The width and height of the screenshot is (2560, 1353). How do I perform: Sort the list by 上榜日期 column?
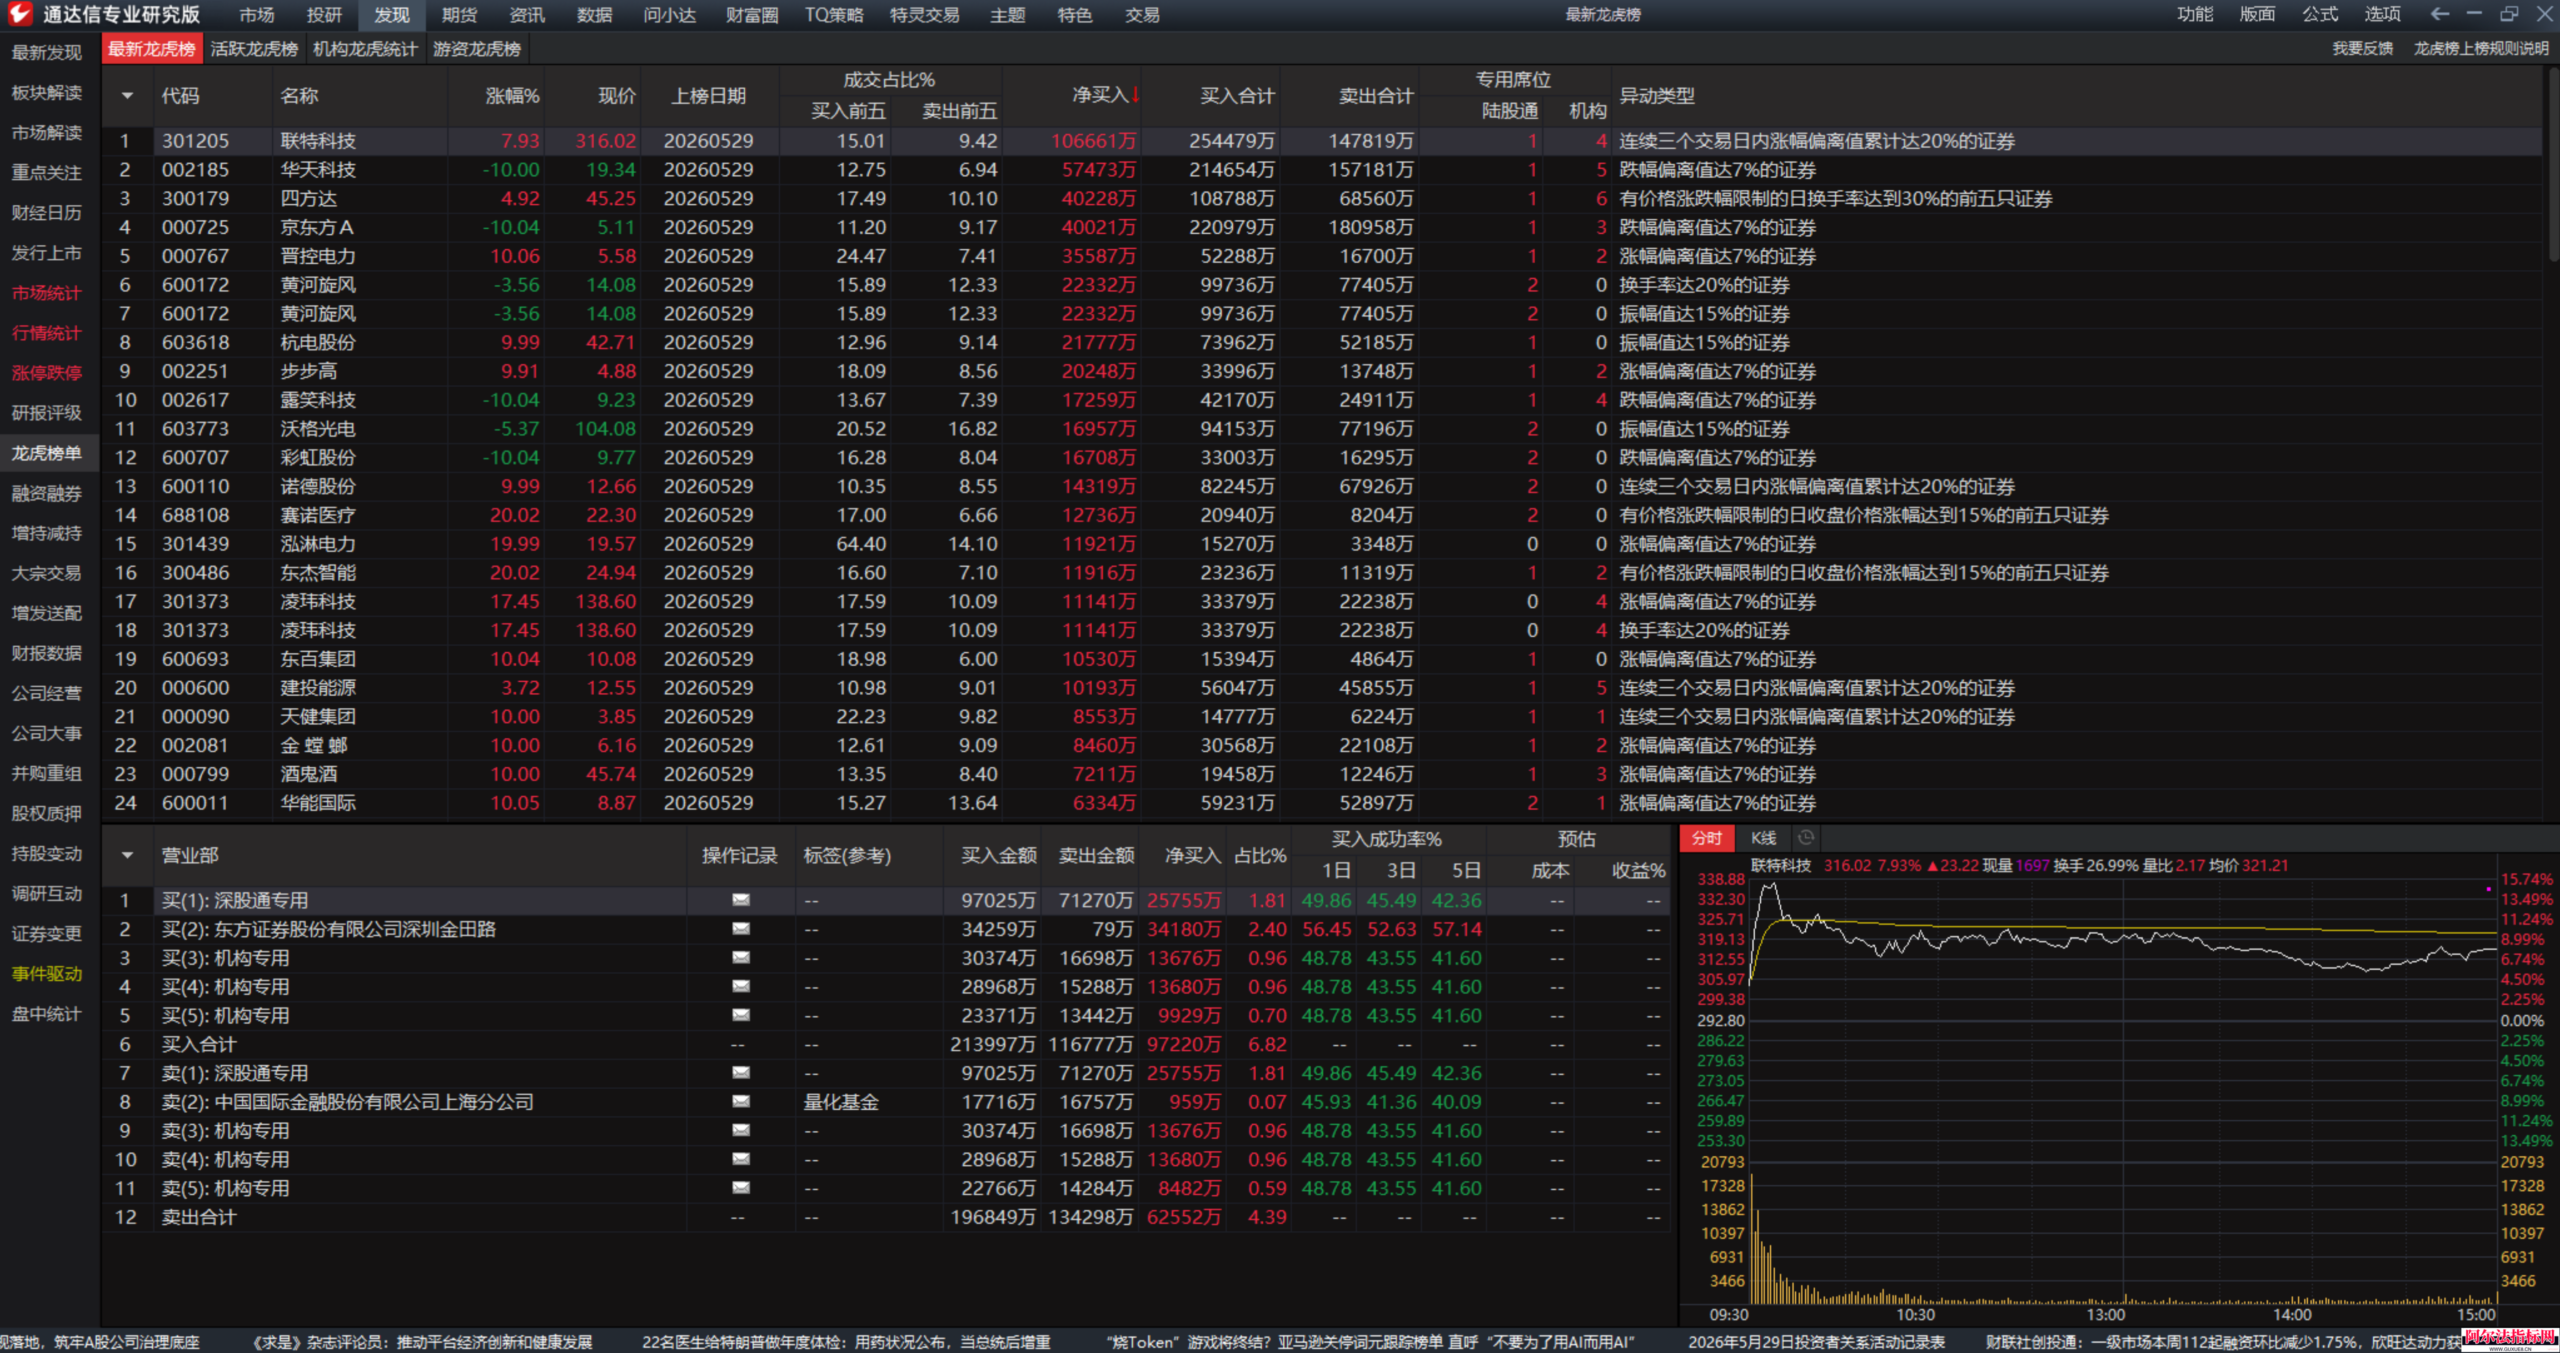708,96
